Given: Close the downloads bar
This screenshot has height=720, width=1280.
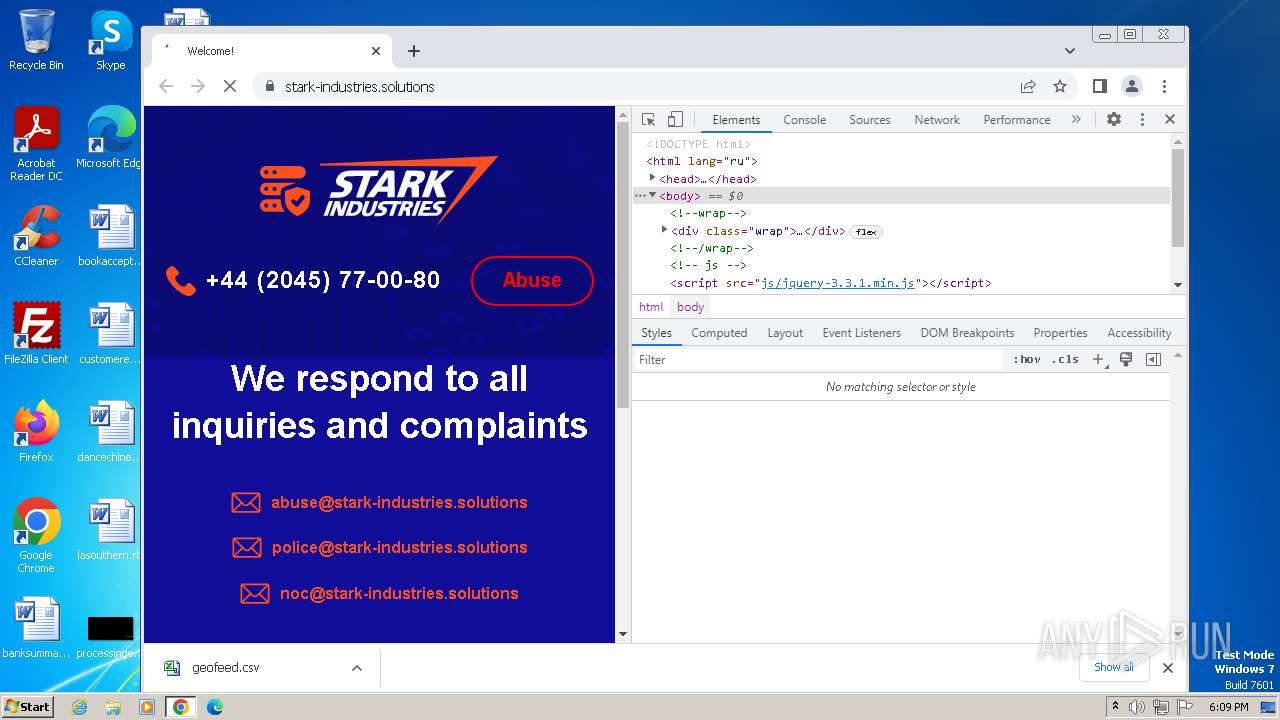Looking at the screenshot, I should click(x=1167, y=668).
